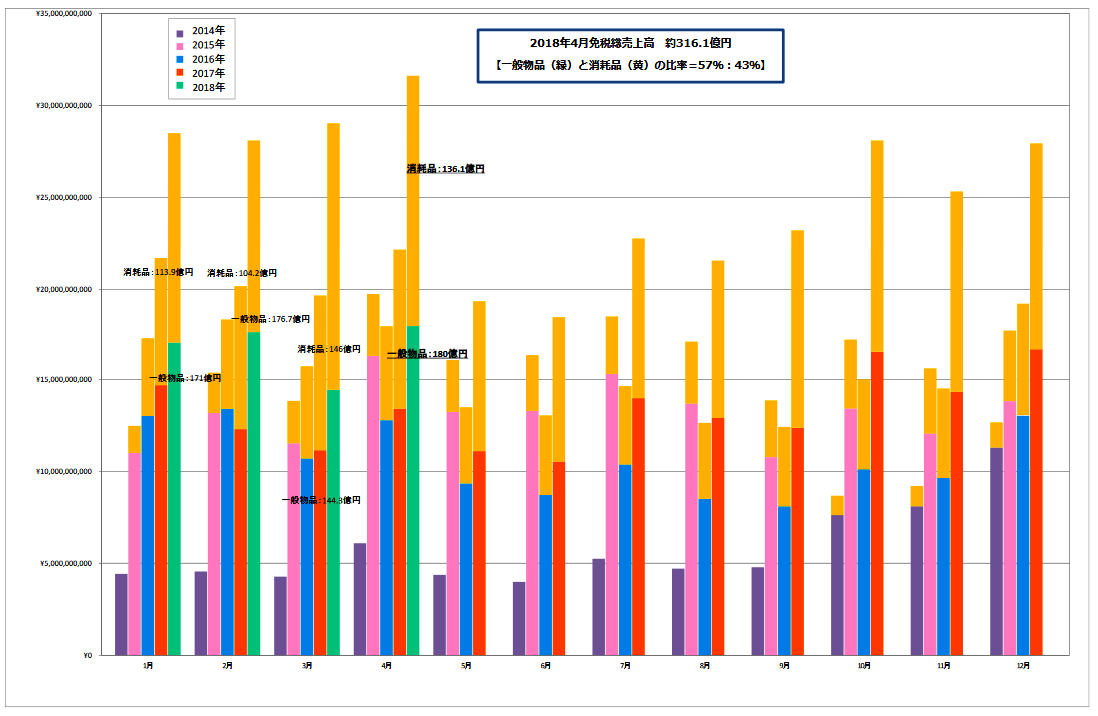Click the 消耗品:136.1億円 data label

tap(445, 169)
